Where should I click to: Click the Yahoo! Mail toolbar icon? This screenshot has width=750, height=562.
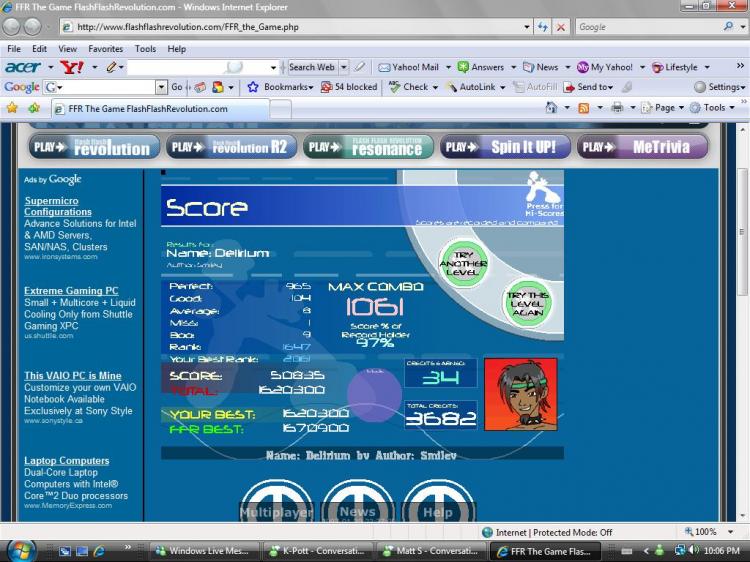point(384,67)
